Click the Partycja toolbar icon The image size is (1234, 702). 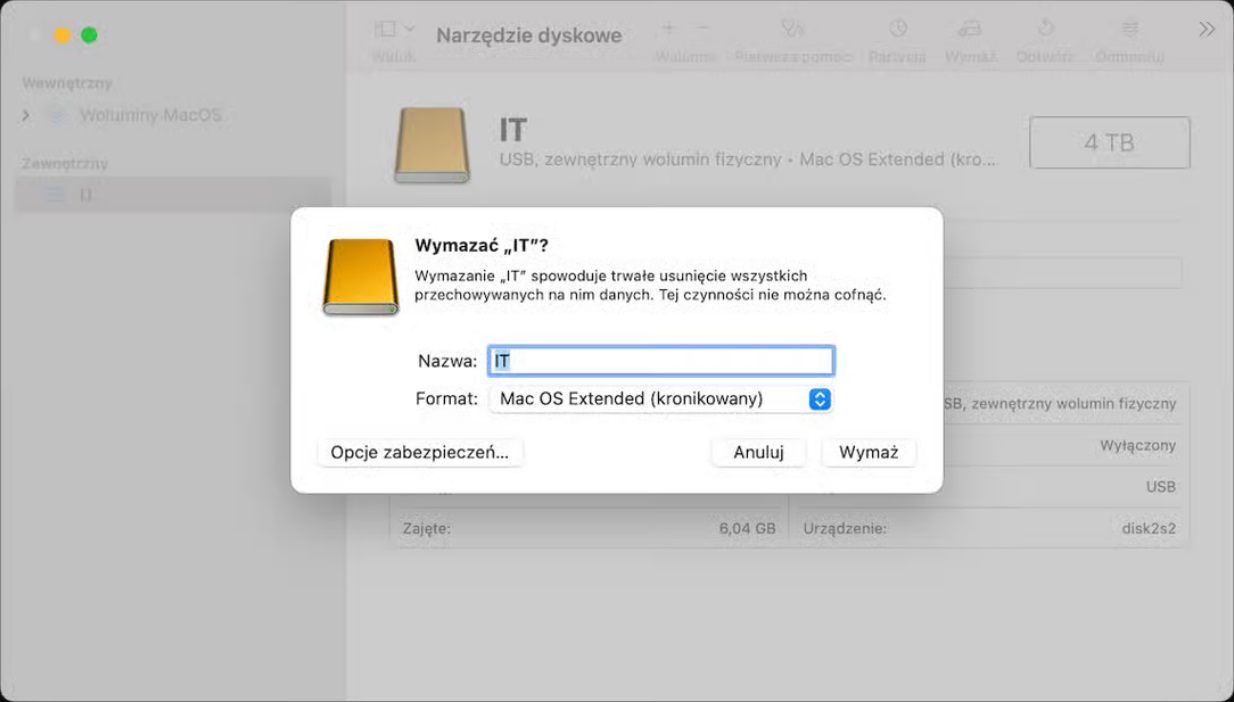897,29
